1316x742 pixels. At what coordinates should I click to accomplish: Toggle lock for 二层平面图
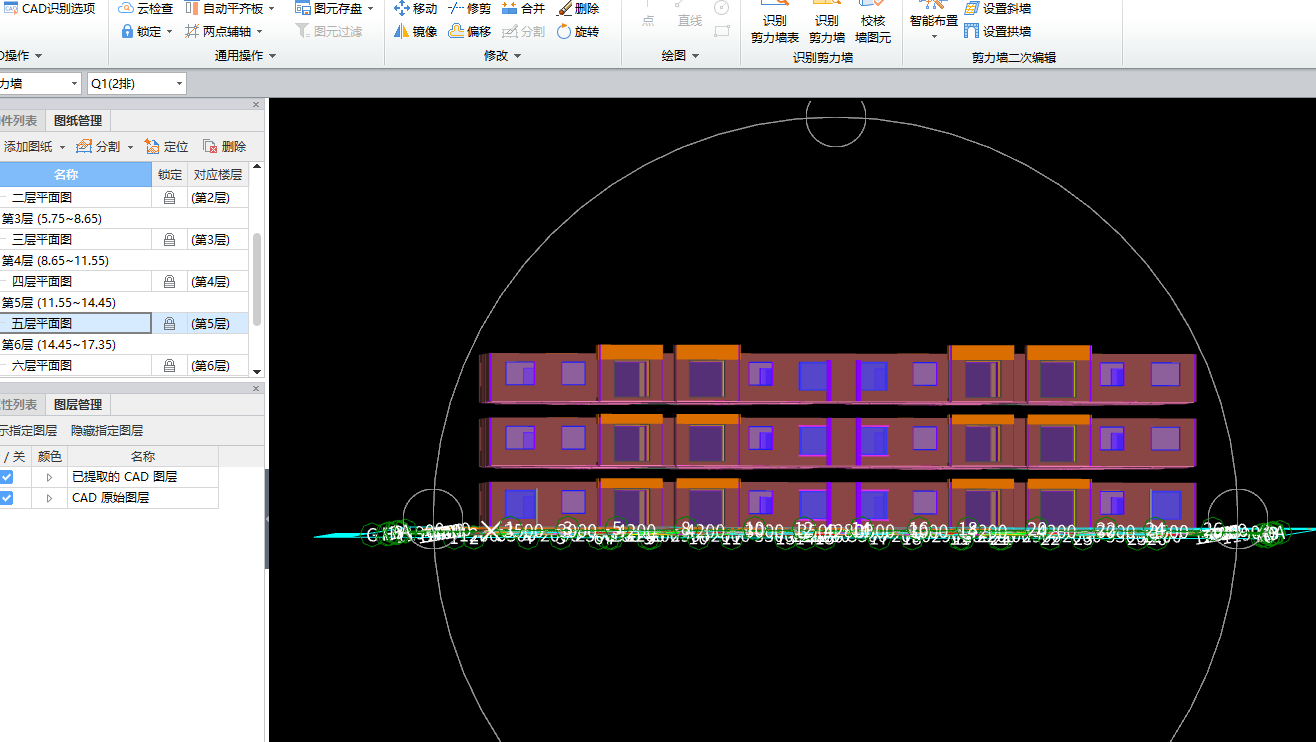(x=169, y=198)
